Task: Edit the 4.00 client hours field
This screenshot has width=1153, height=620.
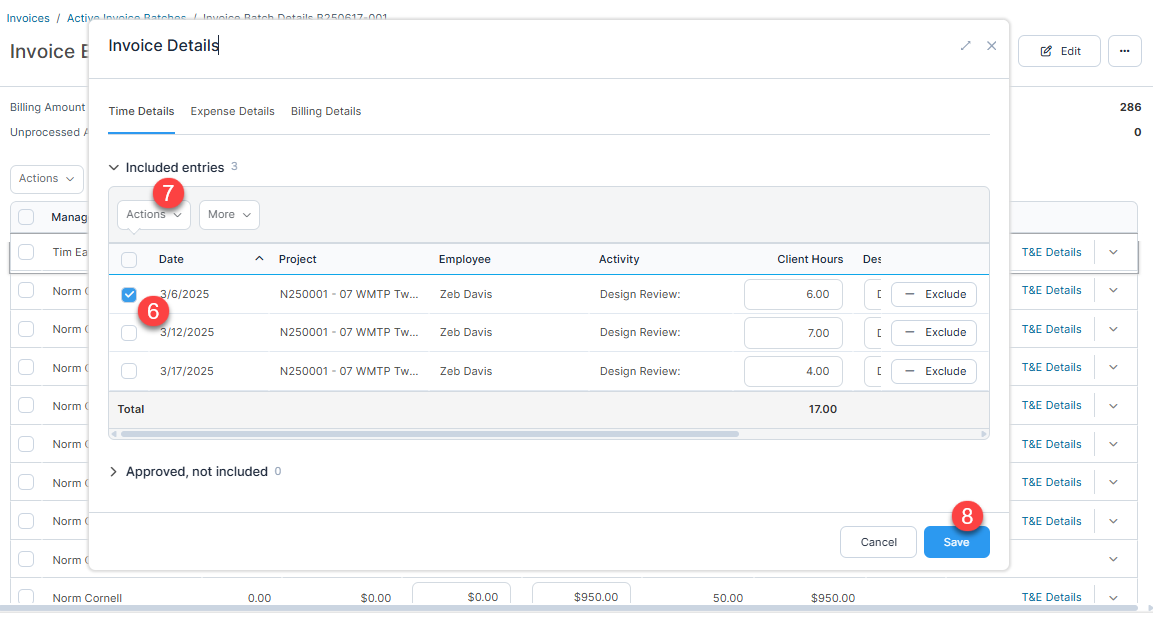Action: [x=793, y=371]
